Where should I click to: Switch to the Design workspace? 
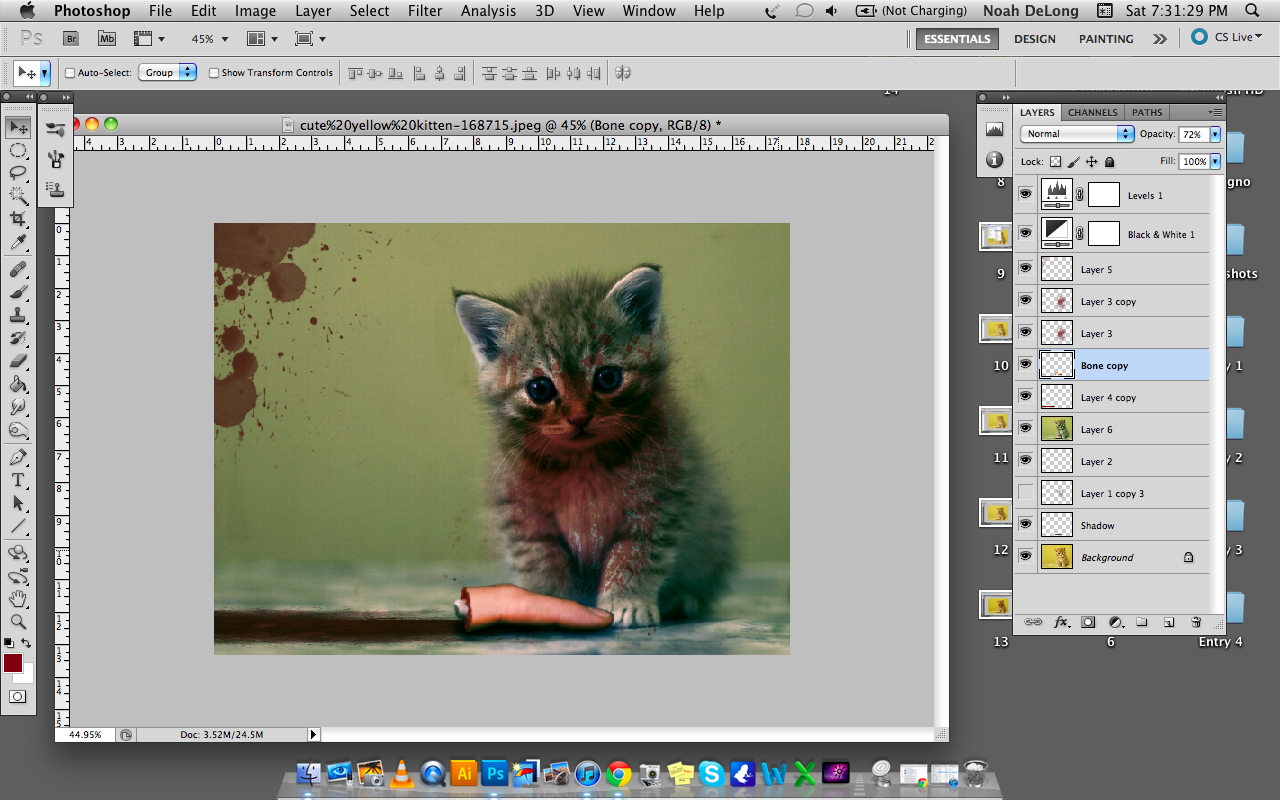(x=1034, y=39)
